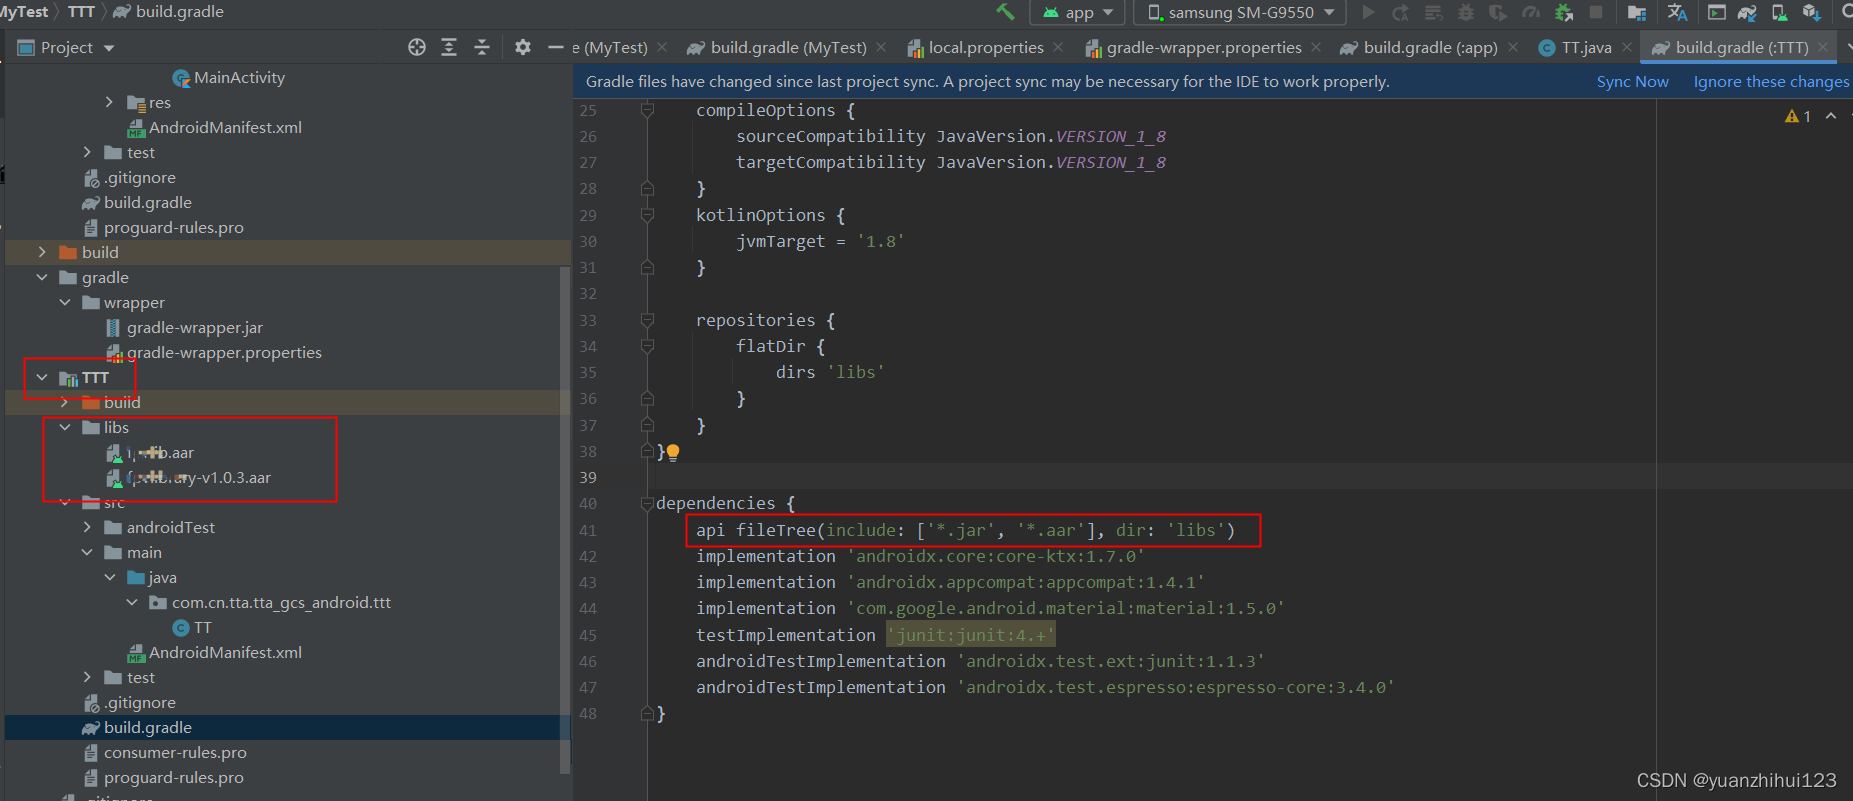Start debugging with the bug icon
The image size is (1853, 801).
pyautogui.click(x=1466, y=12)
